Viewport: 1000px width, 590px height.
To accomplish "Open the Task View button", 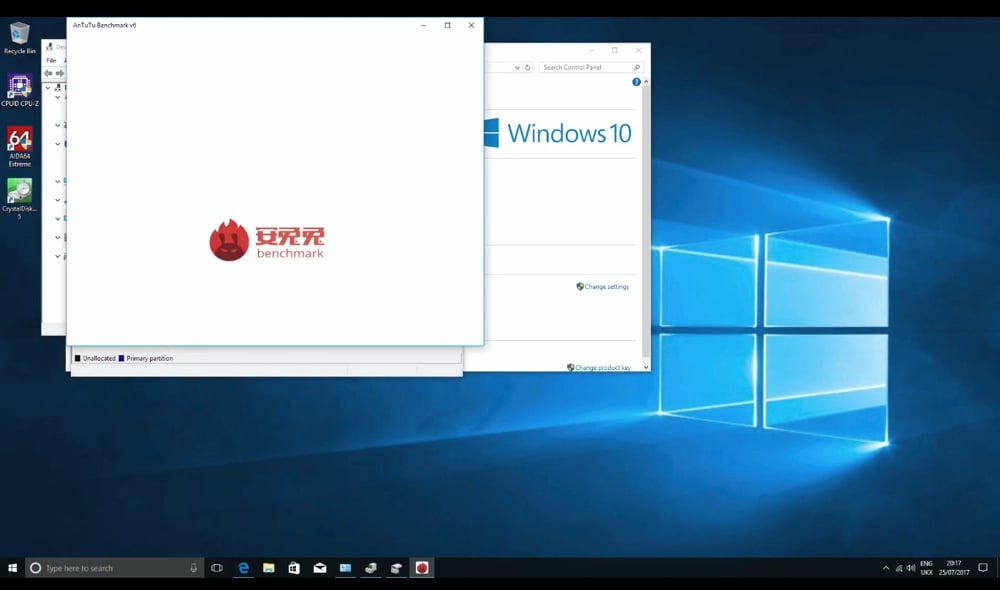I will tap(217, 568).
